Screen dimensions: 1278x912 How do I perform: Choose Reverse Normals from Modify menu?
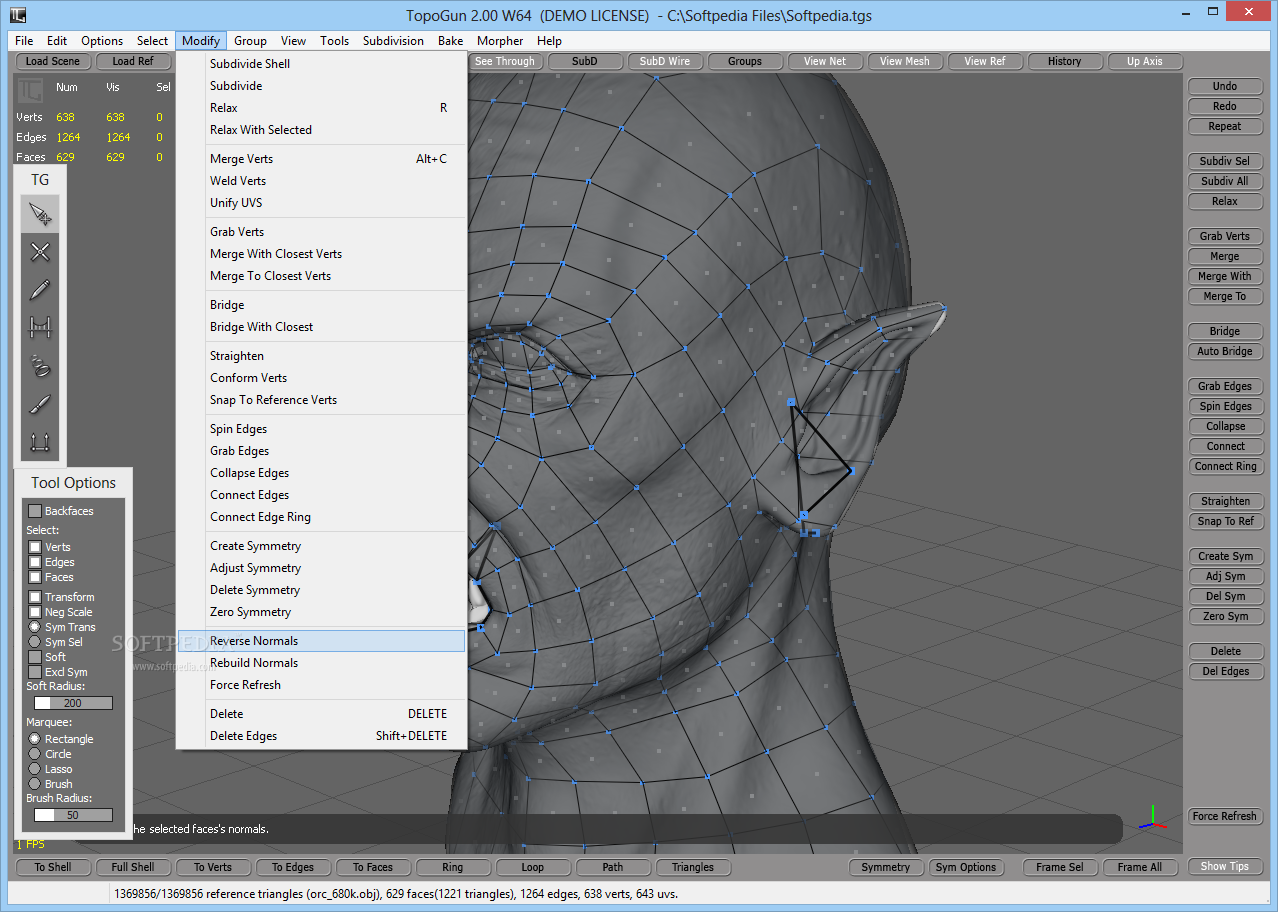pos(321,641)
